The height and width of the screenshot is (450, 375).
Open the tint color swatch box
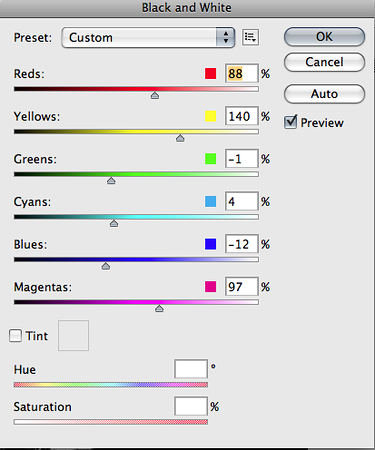pyautogui.click(x=73, y=335)
